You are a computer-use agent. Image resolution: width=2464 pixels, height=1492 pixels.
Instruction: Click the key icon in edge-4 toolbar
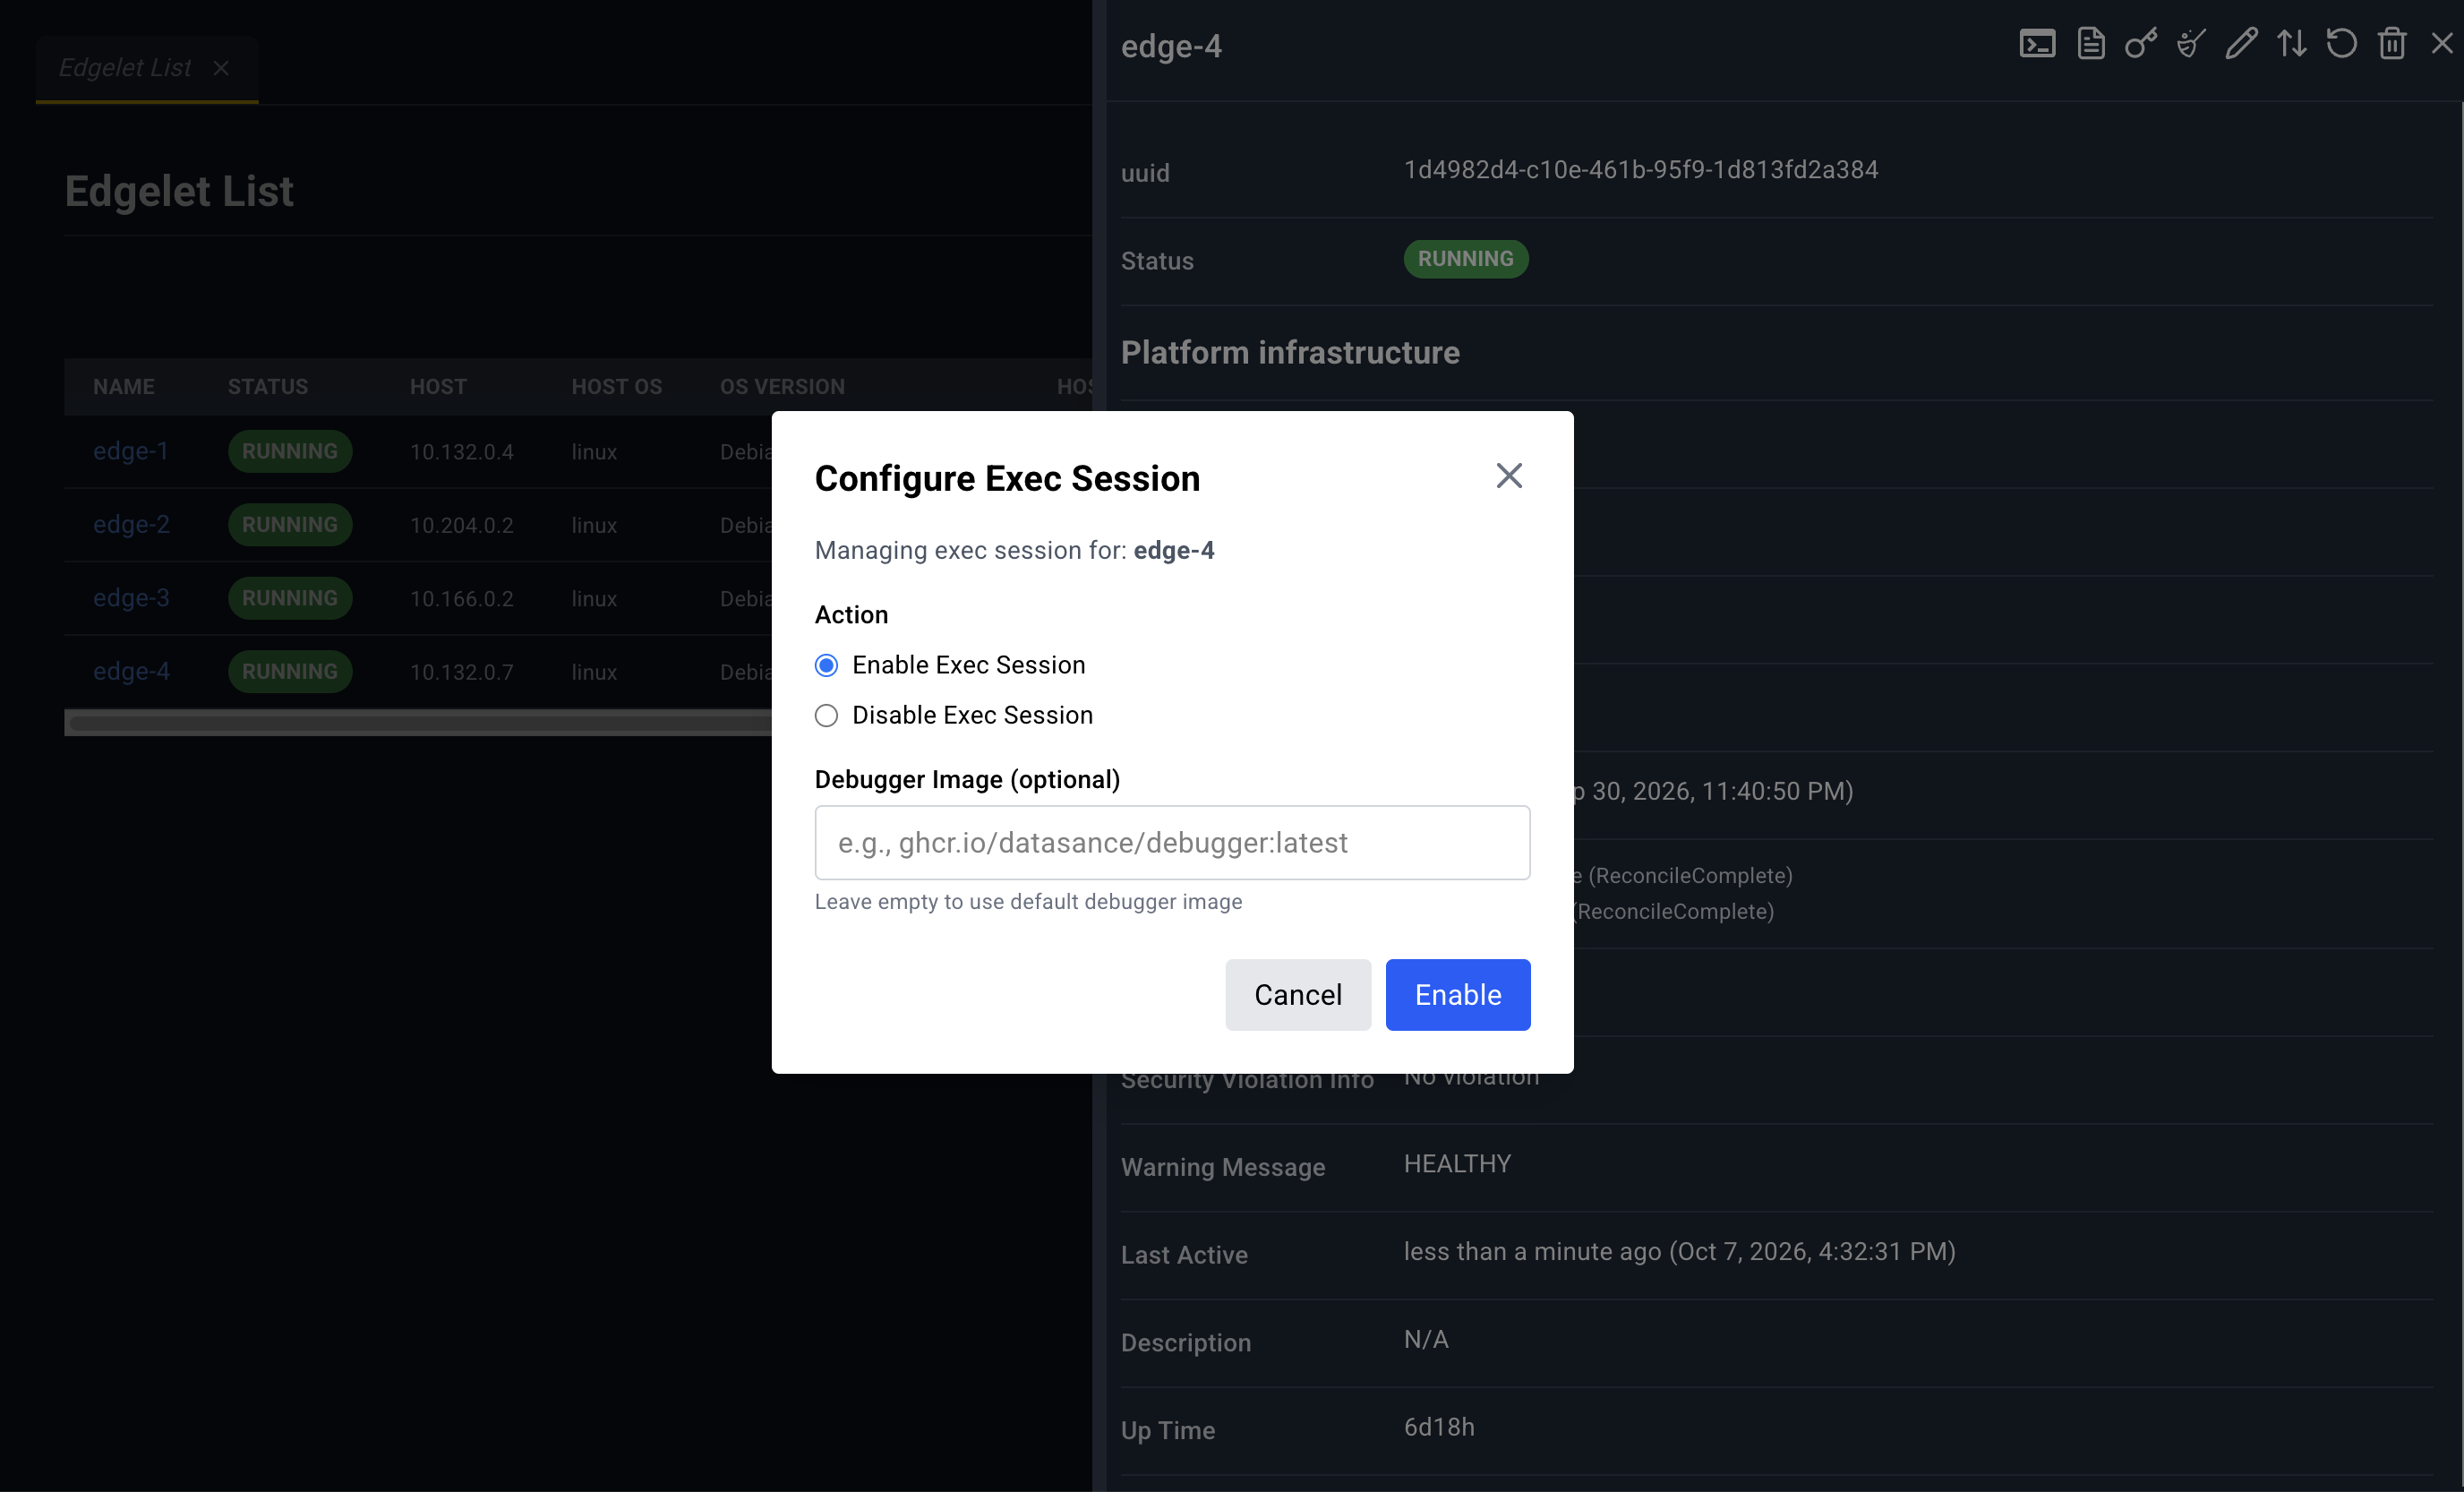[2141, 44]
